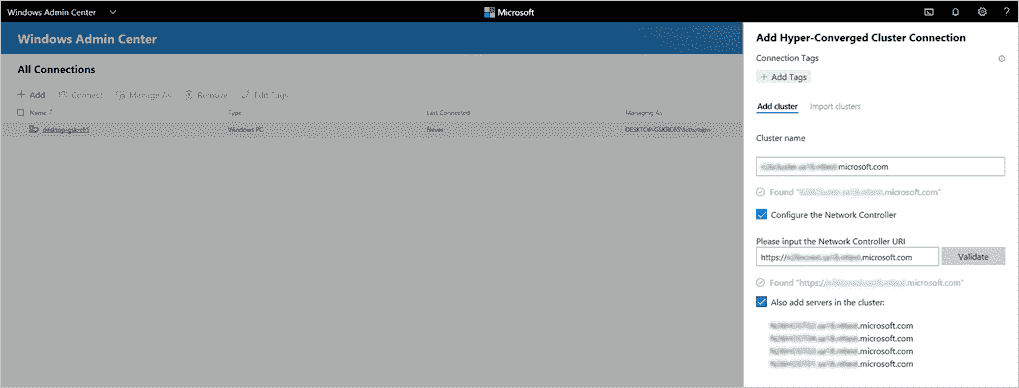Tick the select-all checkbox beside Name

(x=21, y=112)
